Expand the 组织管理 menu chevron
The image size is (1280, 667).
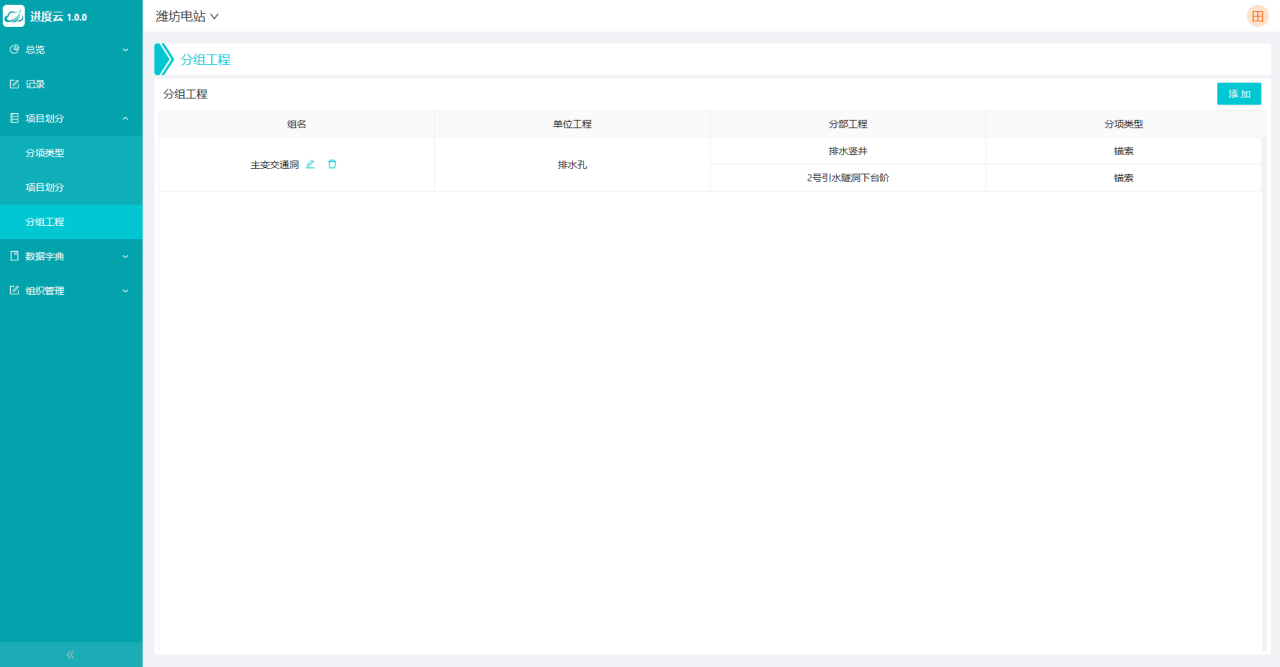(x=125, y=291)
